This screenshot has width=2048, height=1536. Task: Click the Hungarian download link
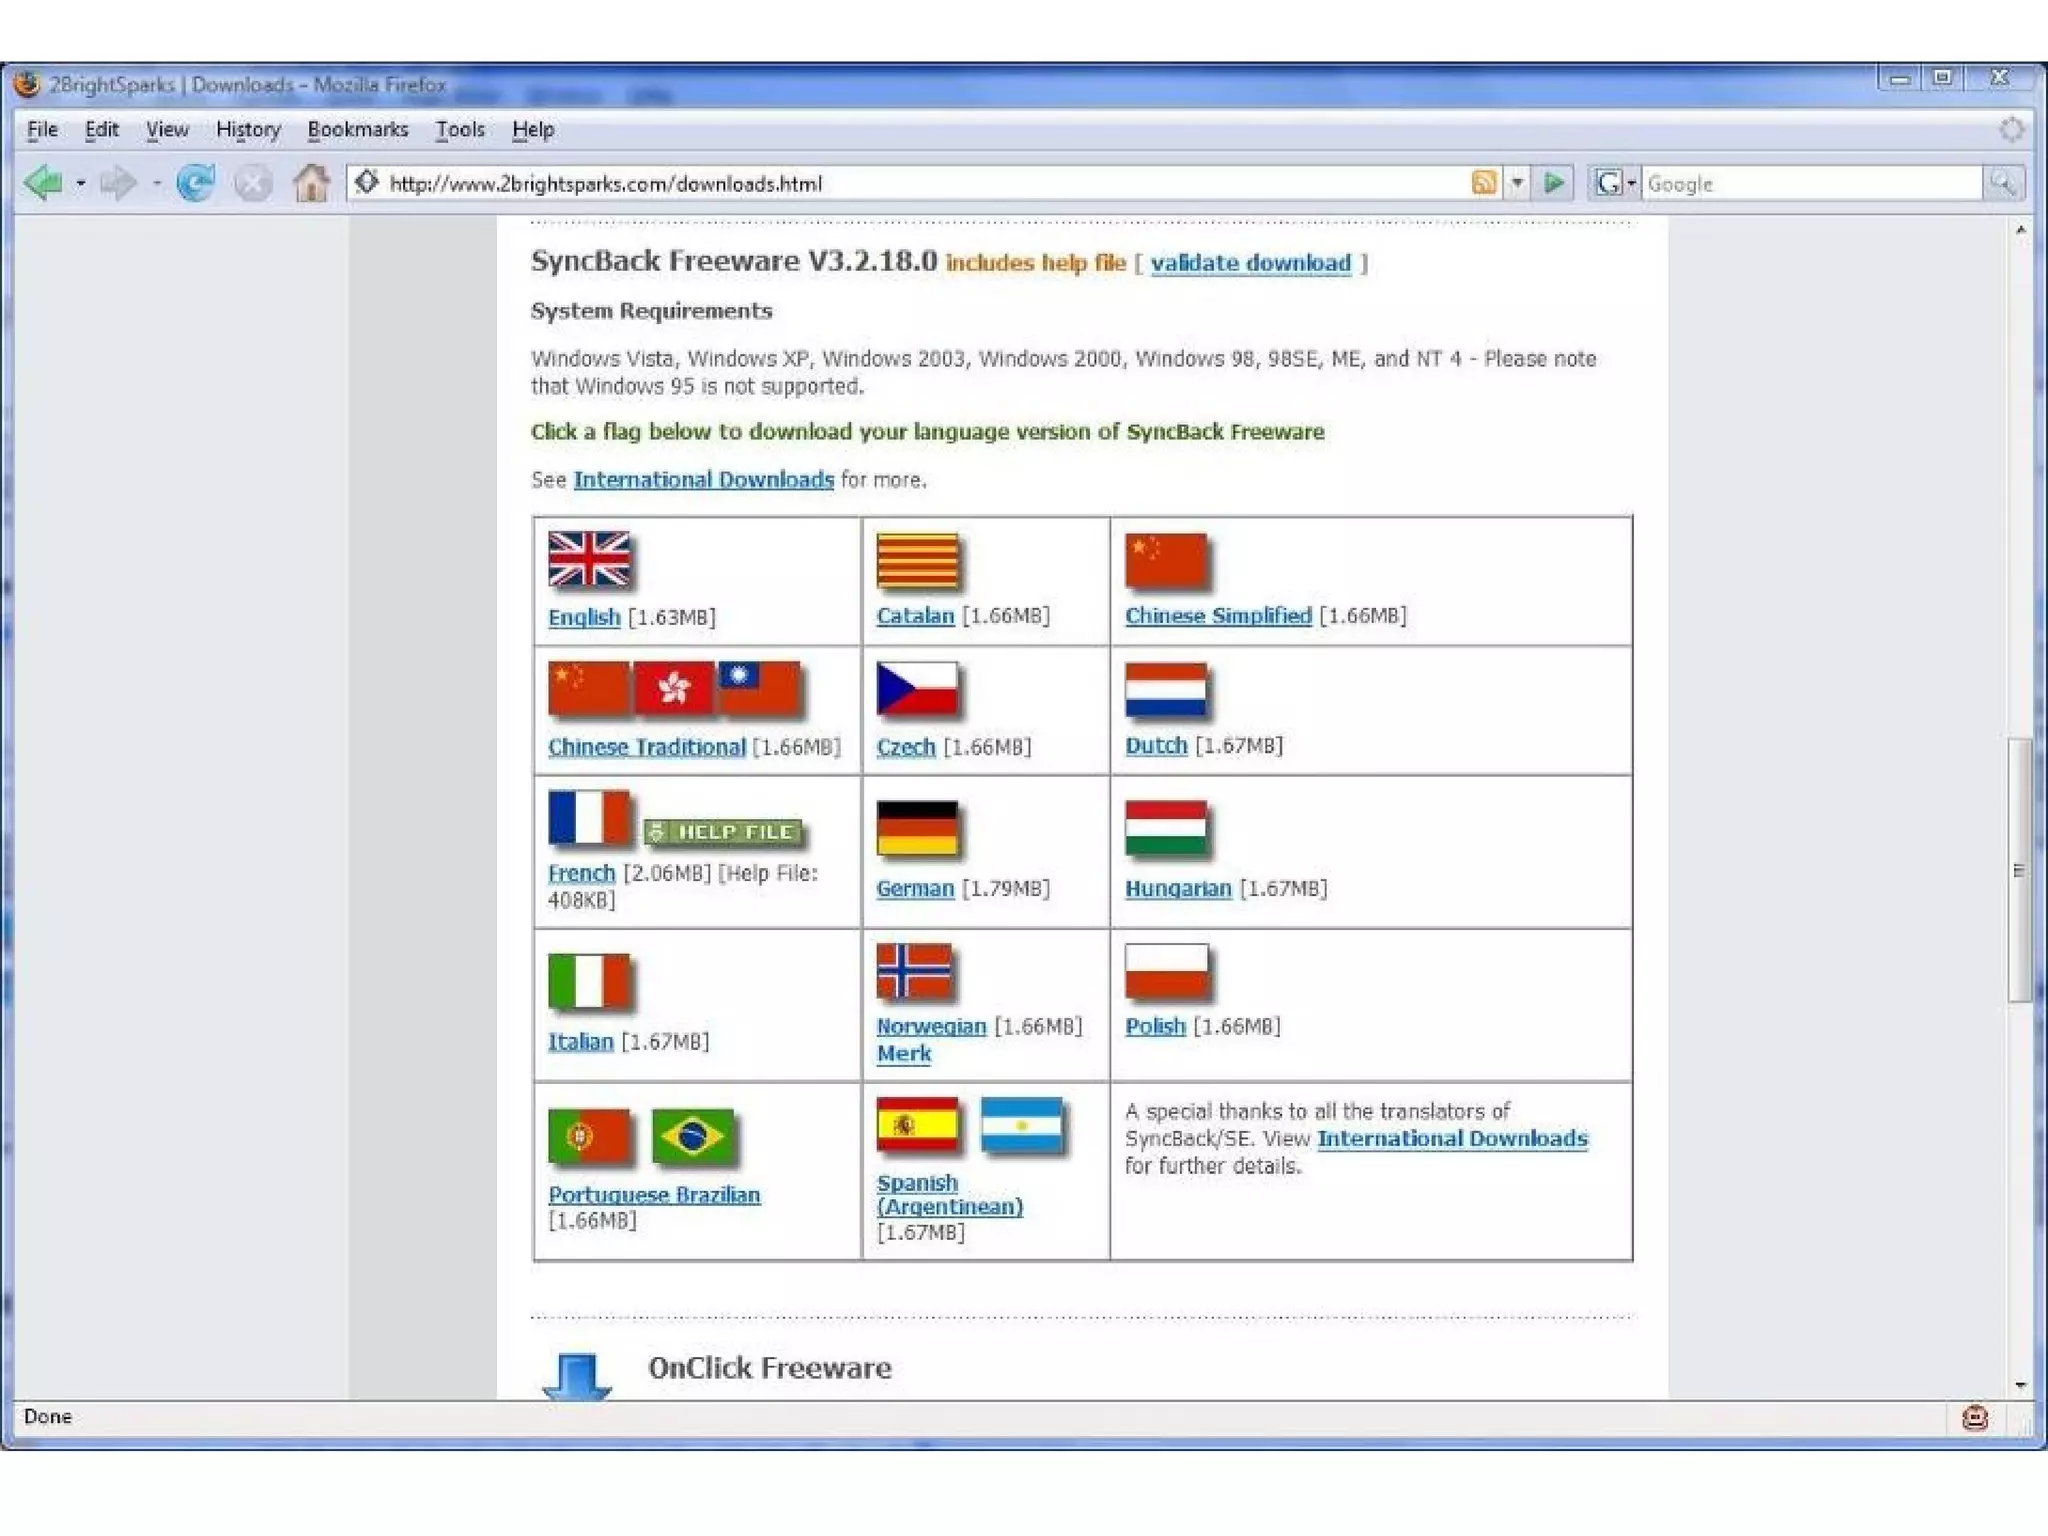click(1178, 888)
